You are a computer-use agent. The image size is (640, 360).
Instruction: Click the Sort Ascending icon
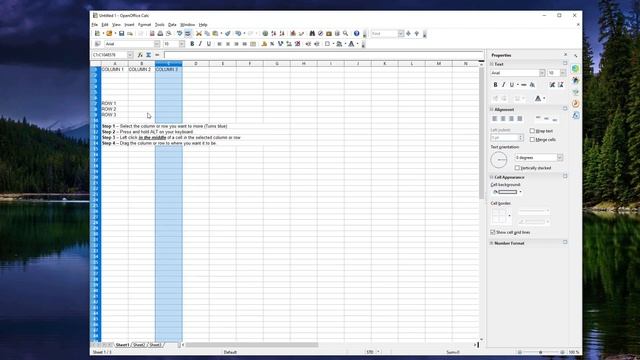[273, 33]
